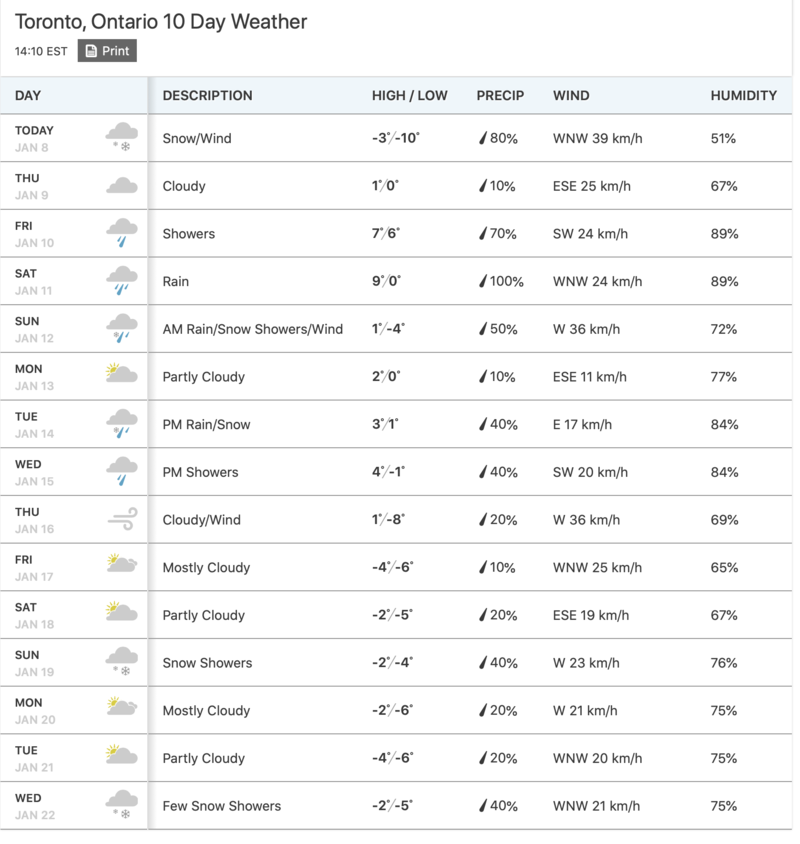
Task: Select the Few Snow Showers description
Action: [x=221, y=805]
